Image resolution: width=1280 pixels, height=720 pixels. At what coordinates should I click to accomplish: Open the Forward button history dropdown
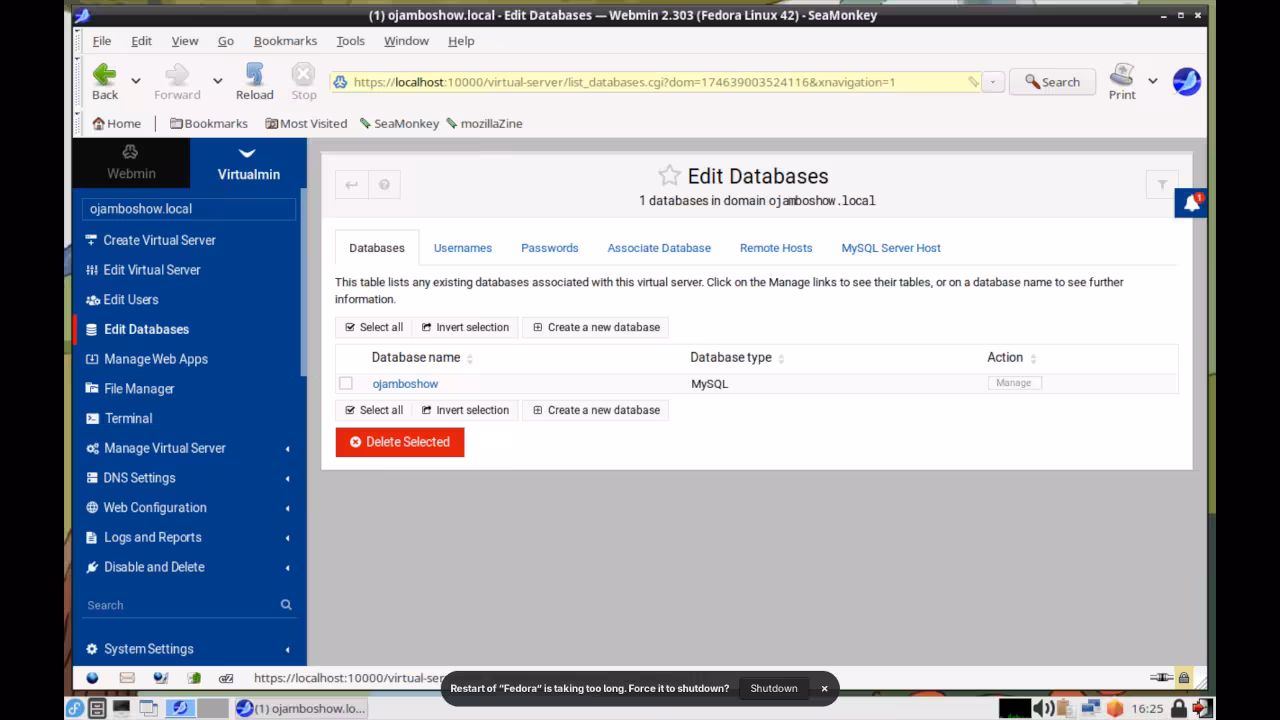coord(217,81)
